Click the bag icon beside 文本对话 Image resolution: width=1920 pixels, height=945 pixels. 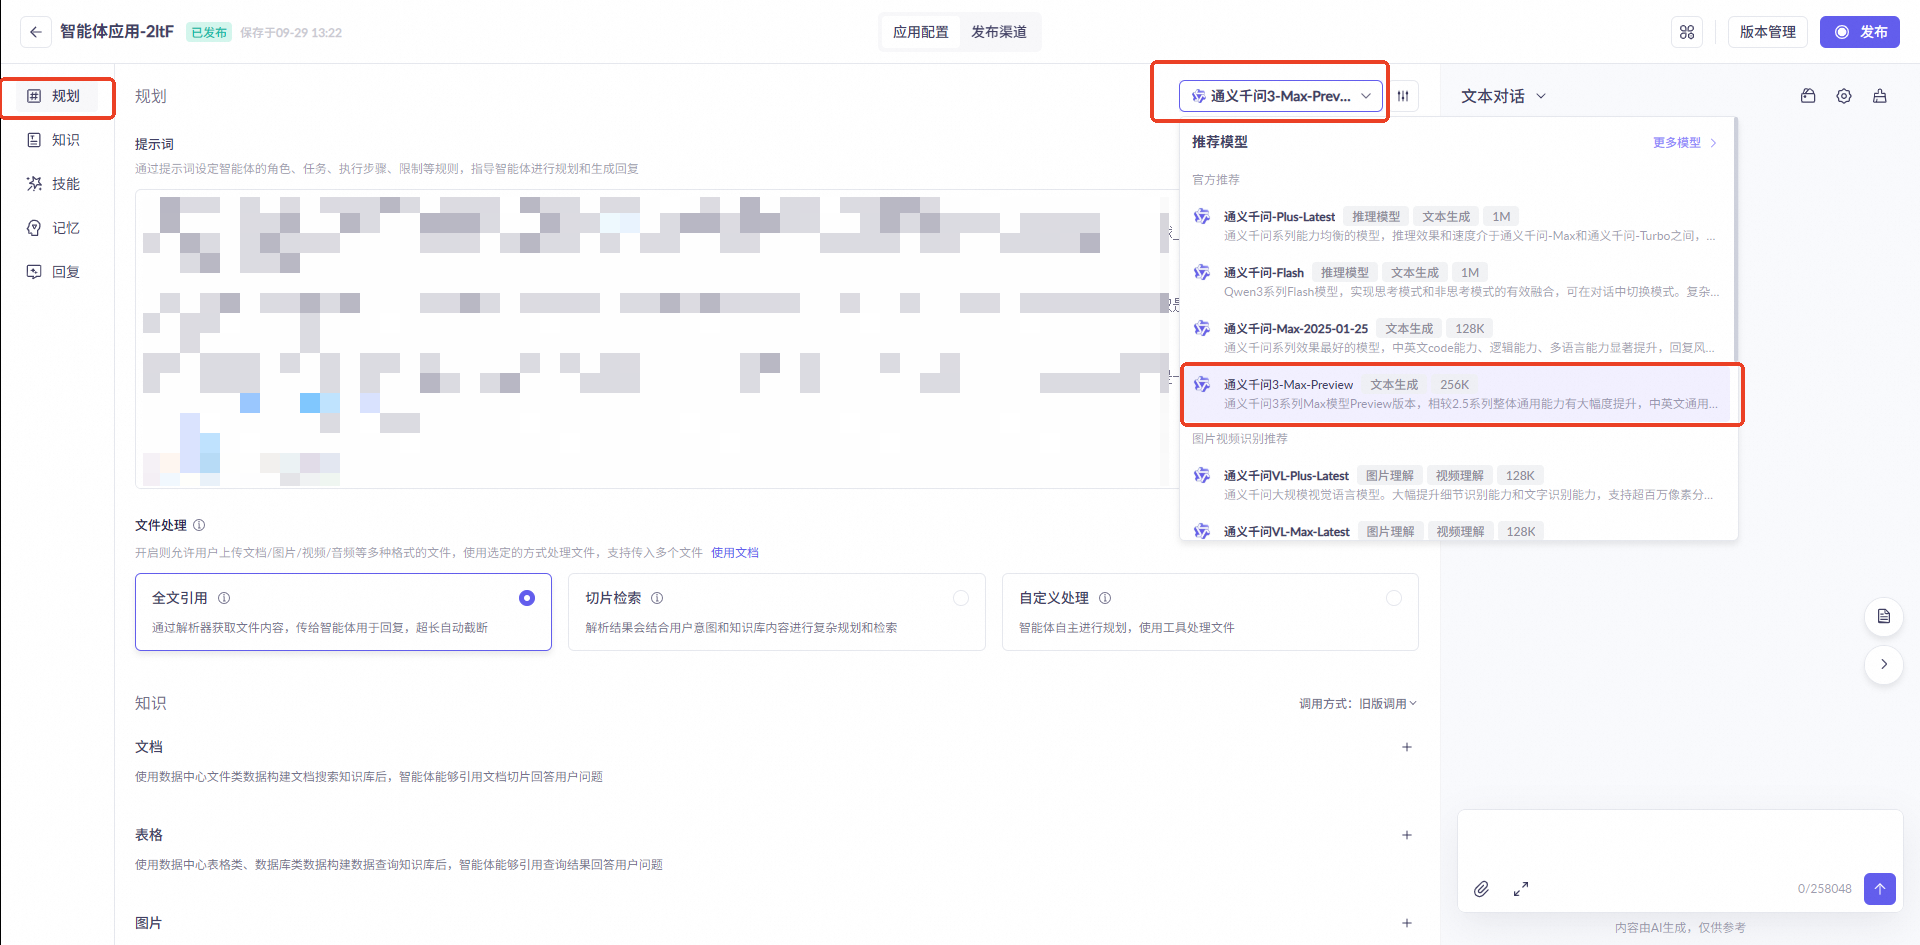click(x=1808, y=96)
